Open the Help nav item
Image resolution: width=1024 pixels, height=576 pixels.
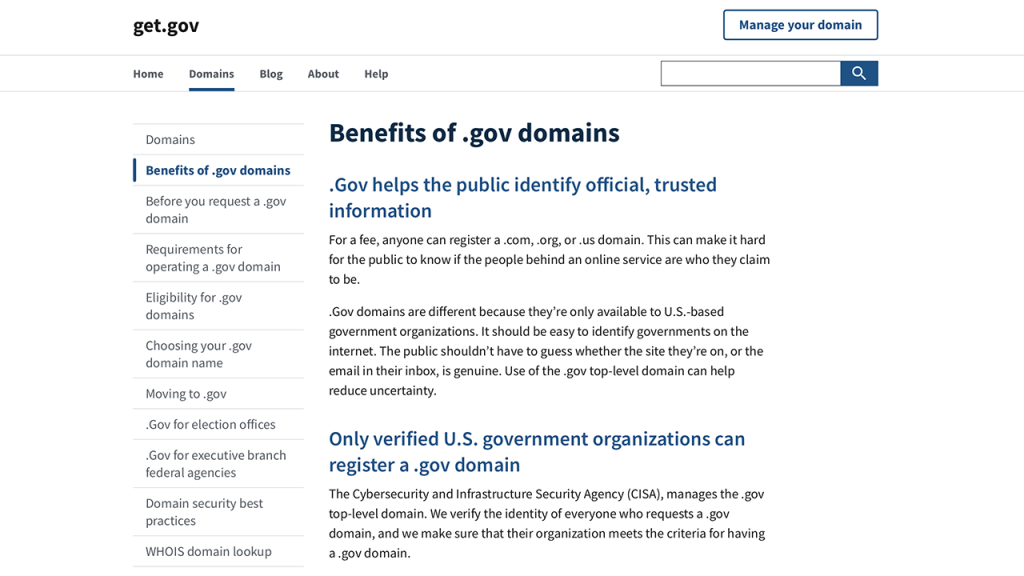[x=376, y=74]
